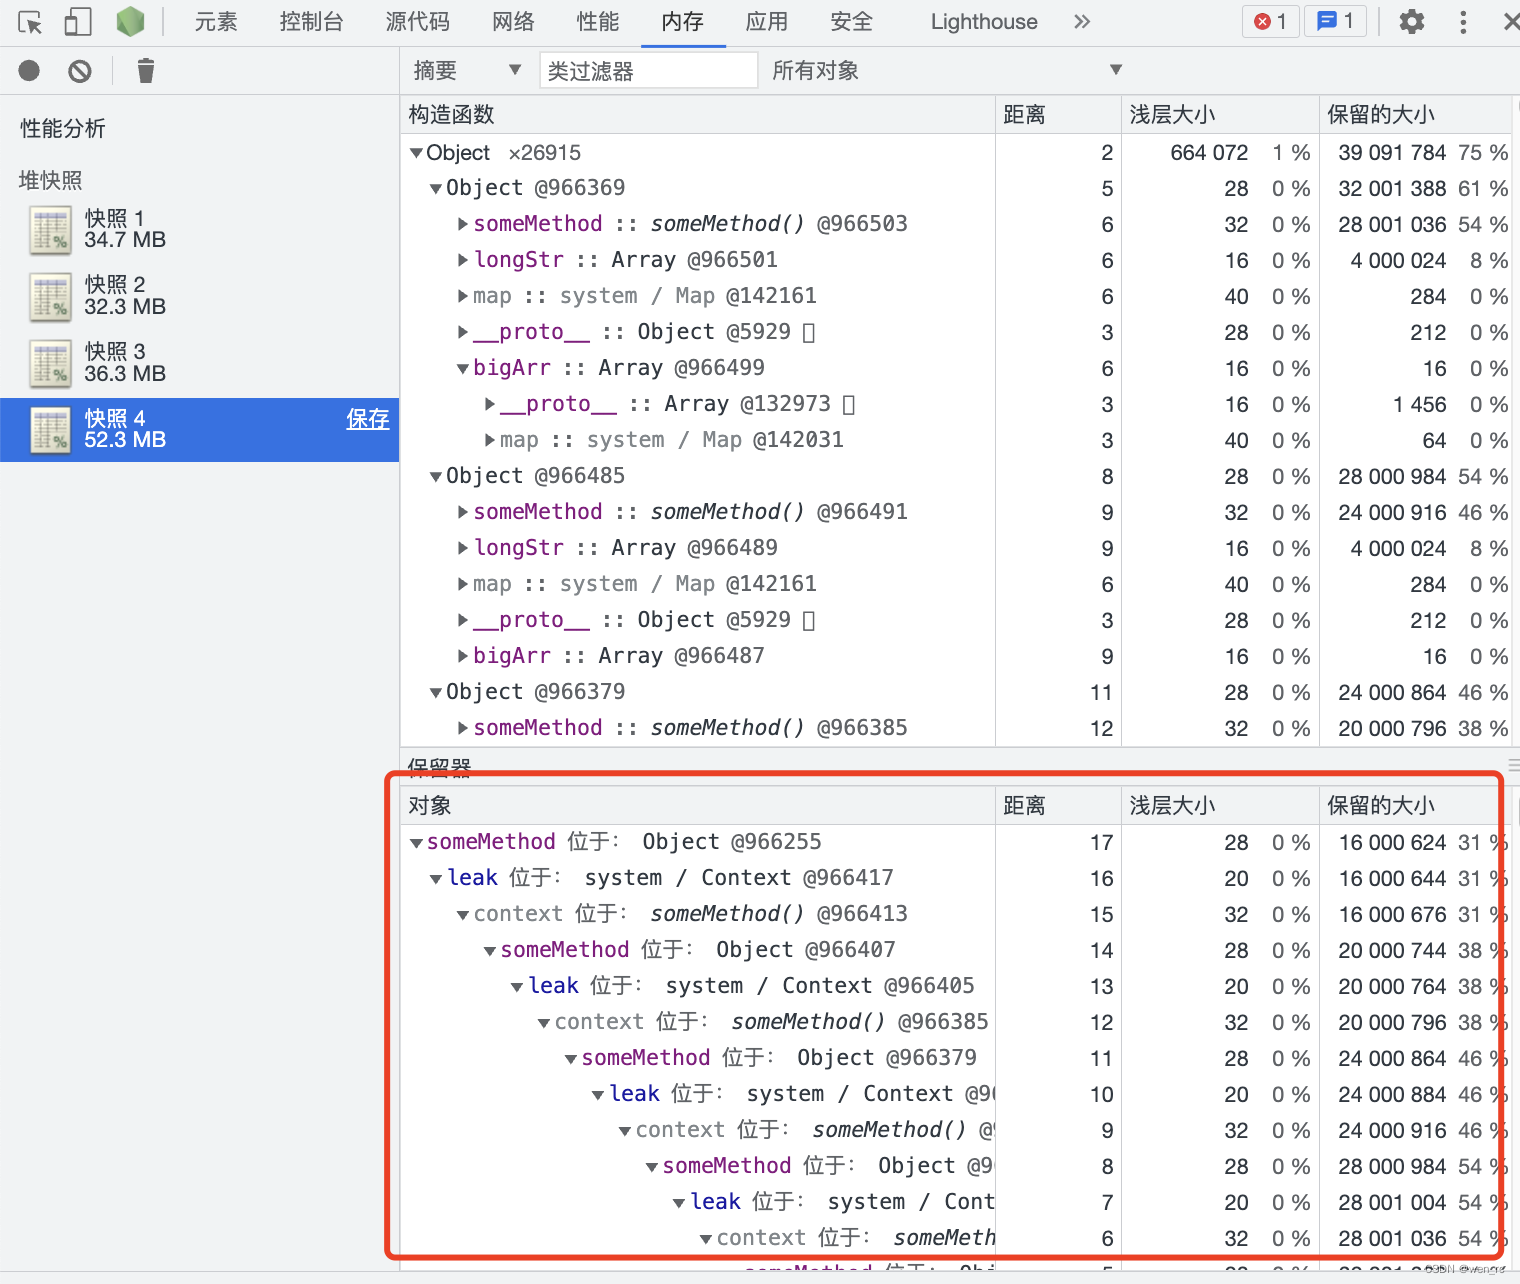Select someMethod @966491 row
Viewport: 1520px width, 1284px height.
click(955, 512)
